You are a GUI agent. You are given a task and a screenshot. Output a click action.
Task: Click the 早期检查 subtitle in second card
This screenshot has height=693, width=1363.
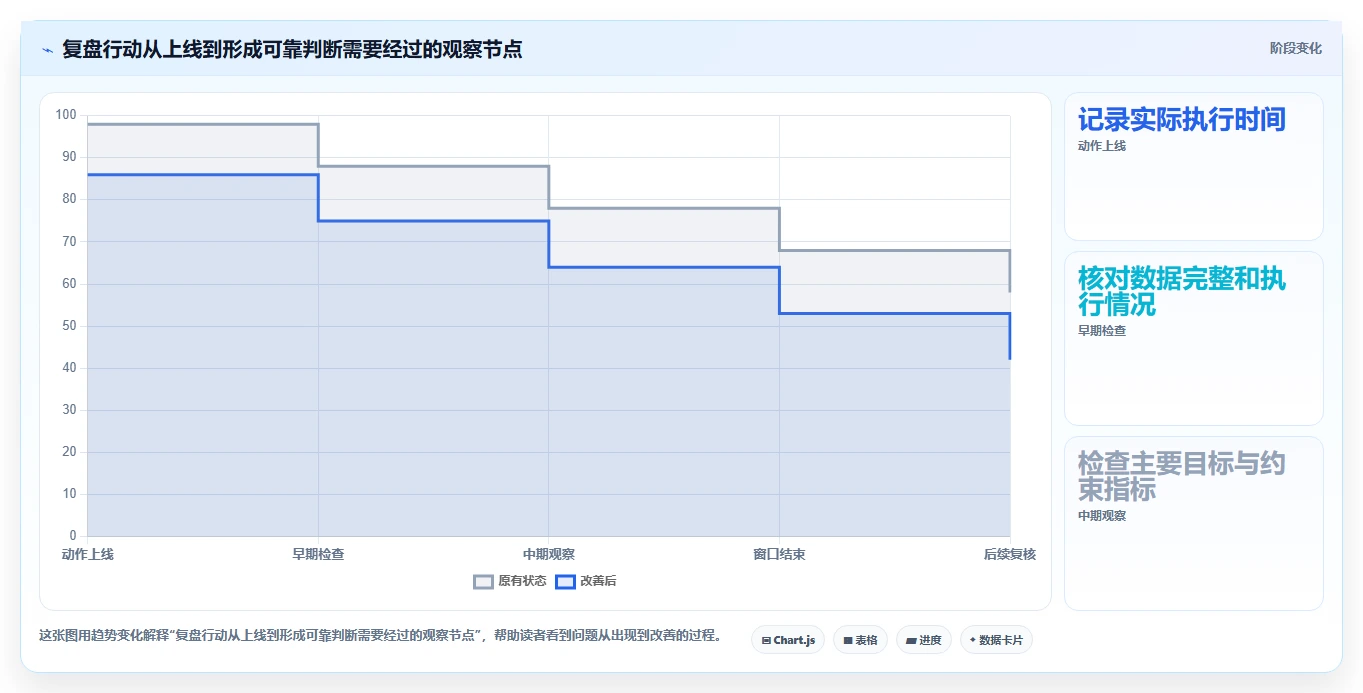1102,331
